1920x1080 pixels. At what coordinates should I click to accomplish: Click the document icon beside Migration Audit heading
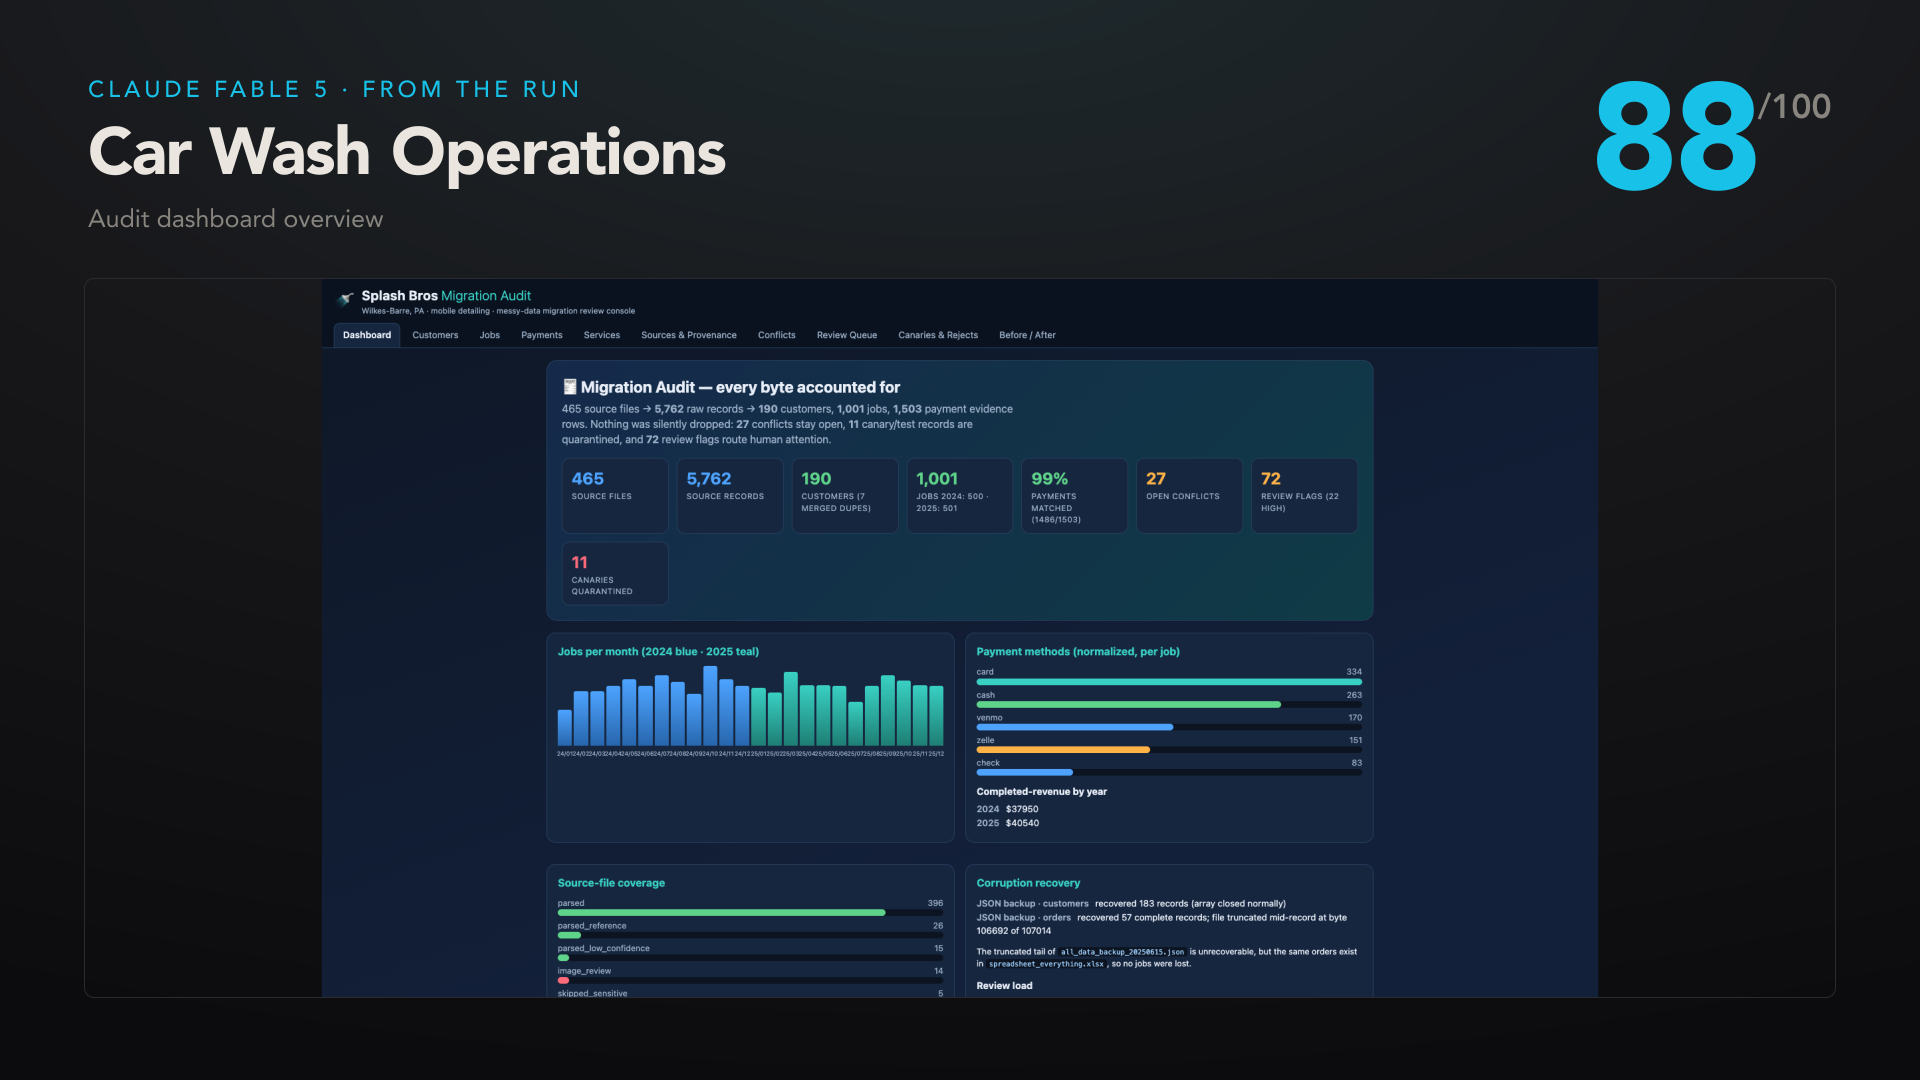(x=569, y=387)
